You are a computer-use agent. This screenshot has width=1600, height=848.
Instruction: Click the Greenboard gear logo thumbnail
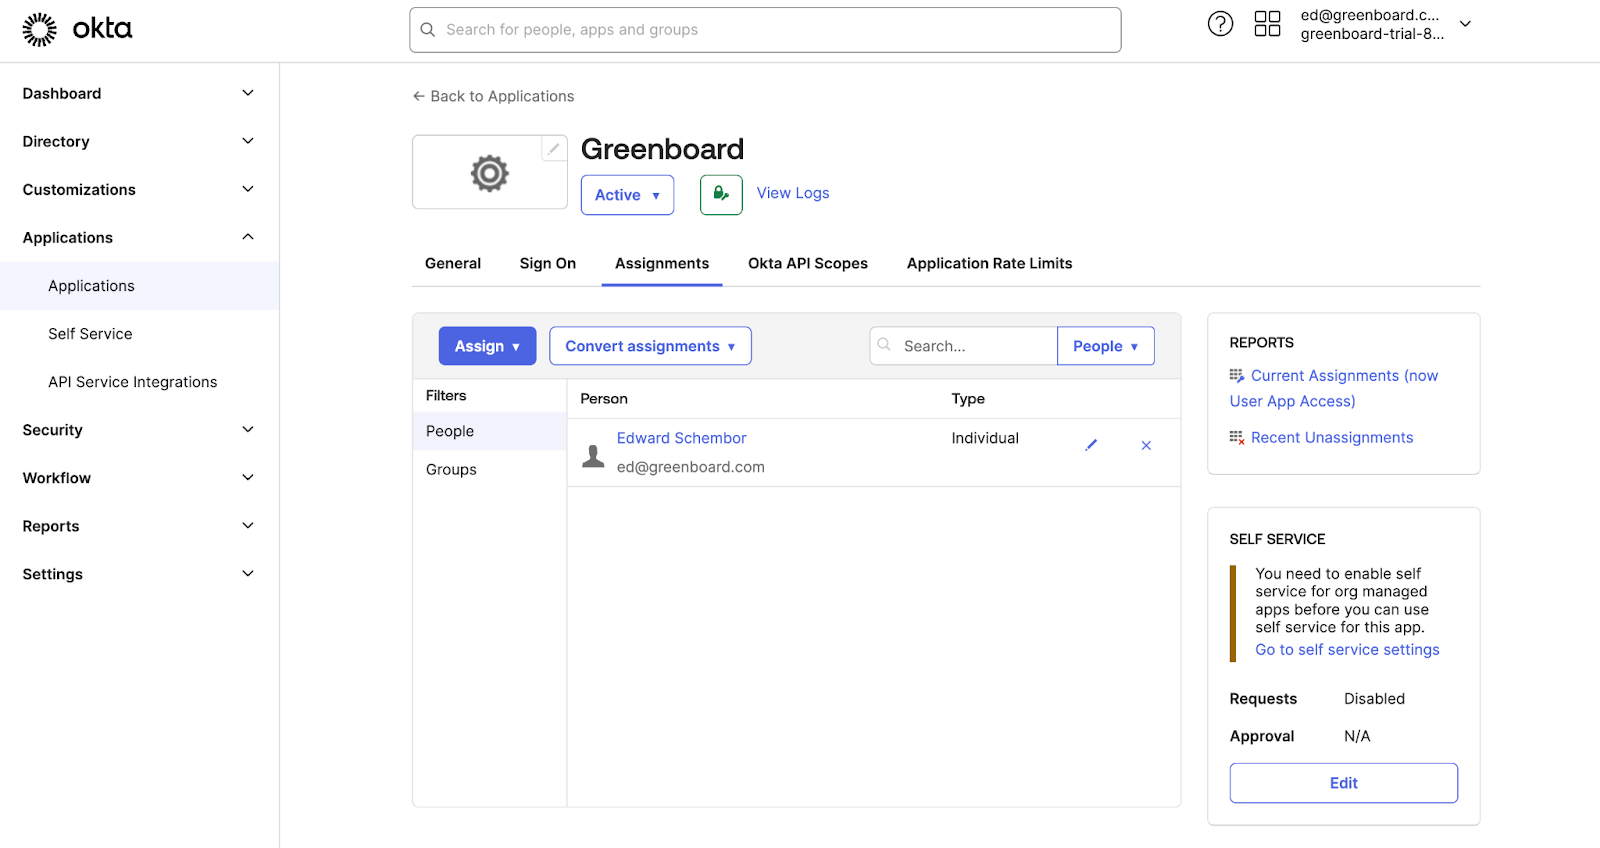[490, 173]
